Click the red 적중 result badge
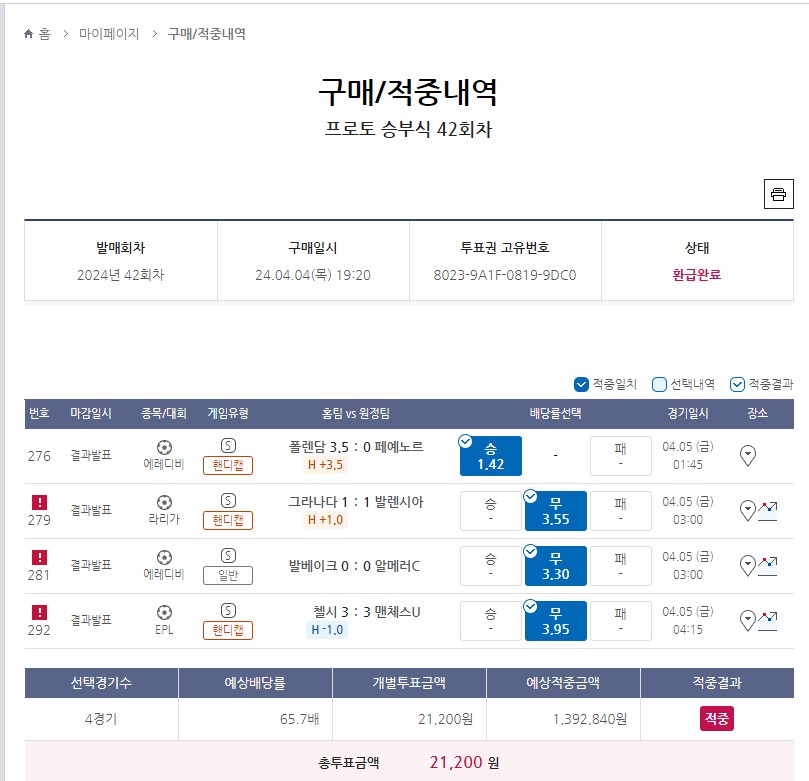This screenshot has width=809, height=781. click(717, 719)
